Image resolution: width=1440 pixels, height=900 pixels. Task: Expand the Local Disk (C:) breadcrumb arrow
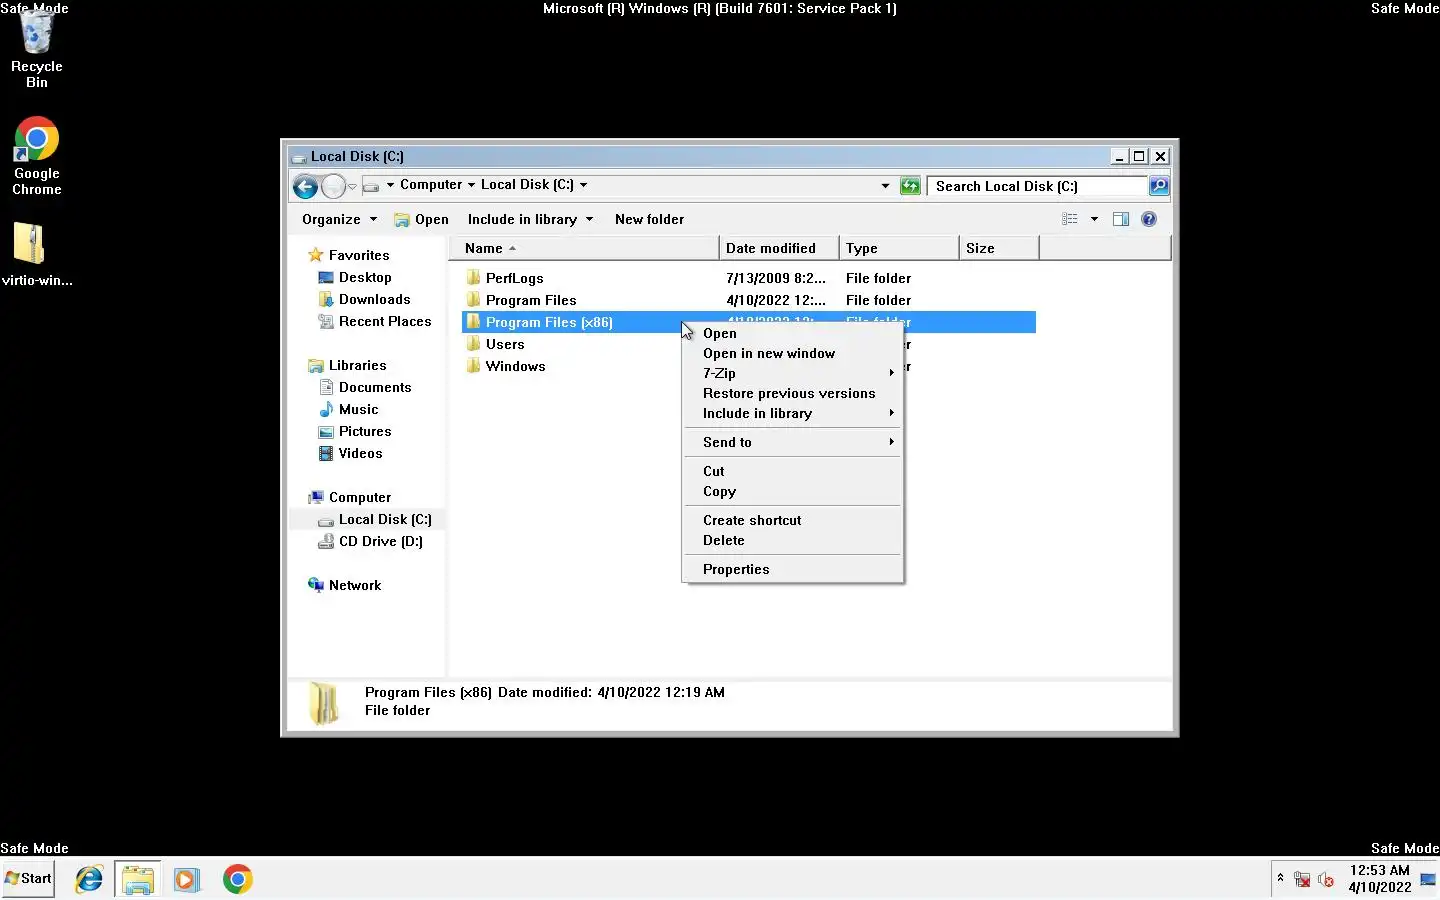(x=583, y=185)
